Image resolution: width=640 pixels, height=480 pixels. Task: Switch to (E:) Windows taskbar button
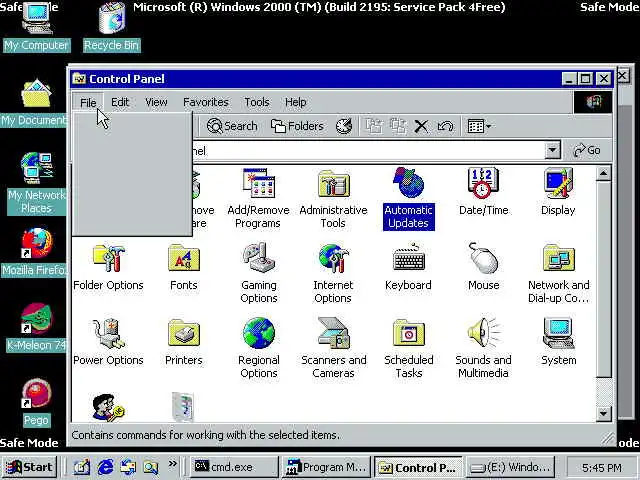510,467
